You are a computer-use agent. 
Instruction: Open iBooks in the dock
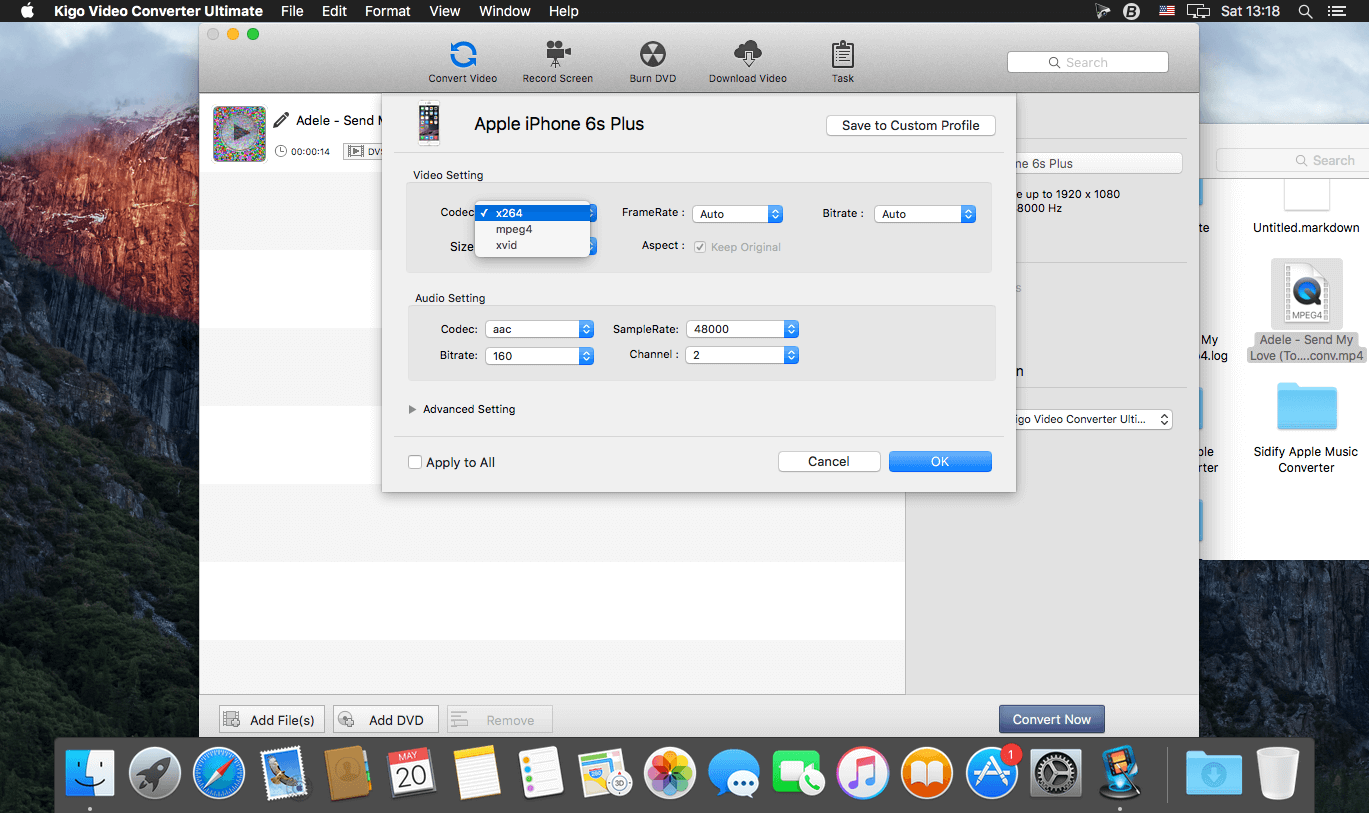(x=927, y=773)
